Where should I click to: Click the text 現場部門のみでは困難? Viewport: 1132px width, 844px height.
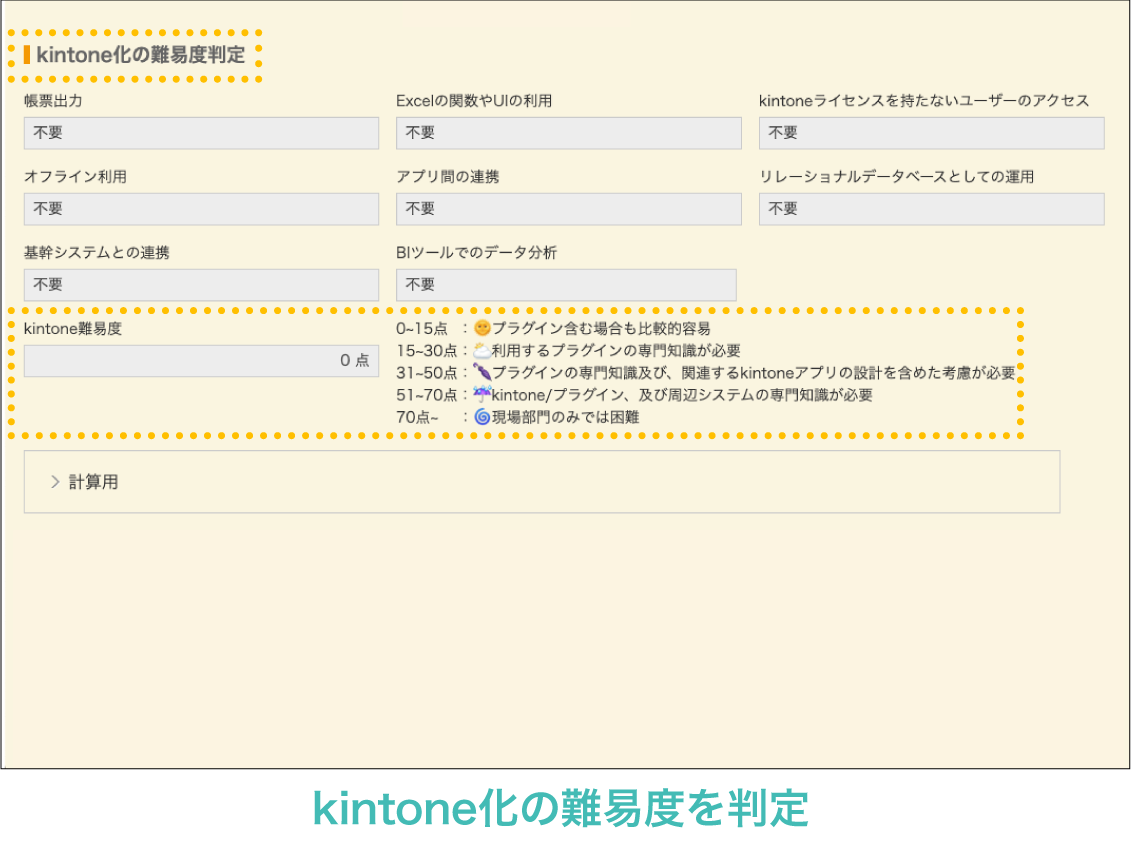click(x=565, y=417)
